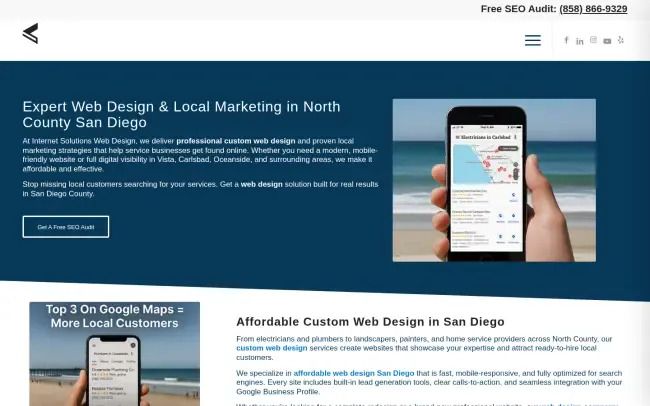Viewport: 650px width, 406px height.
Task: Click the Free SEO Audit label text
Action: point(518,9)
